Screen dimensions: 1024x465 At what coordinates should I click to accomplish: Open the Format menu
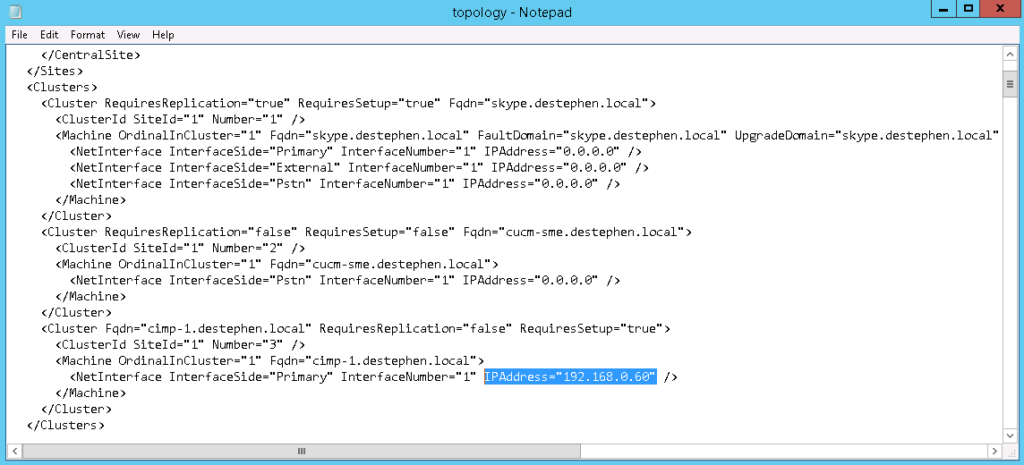click(88, 35)
